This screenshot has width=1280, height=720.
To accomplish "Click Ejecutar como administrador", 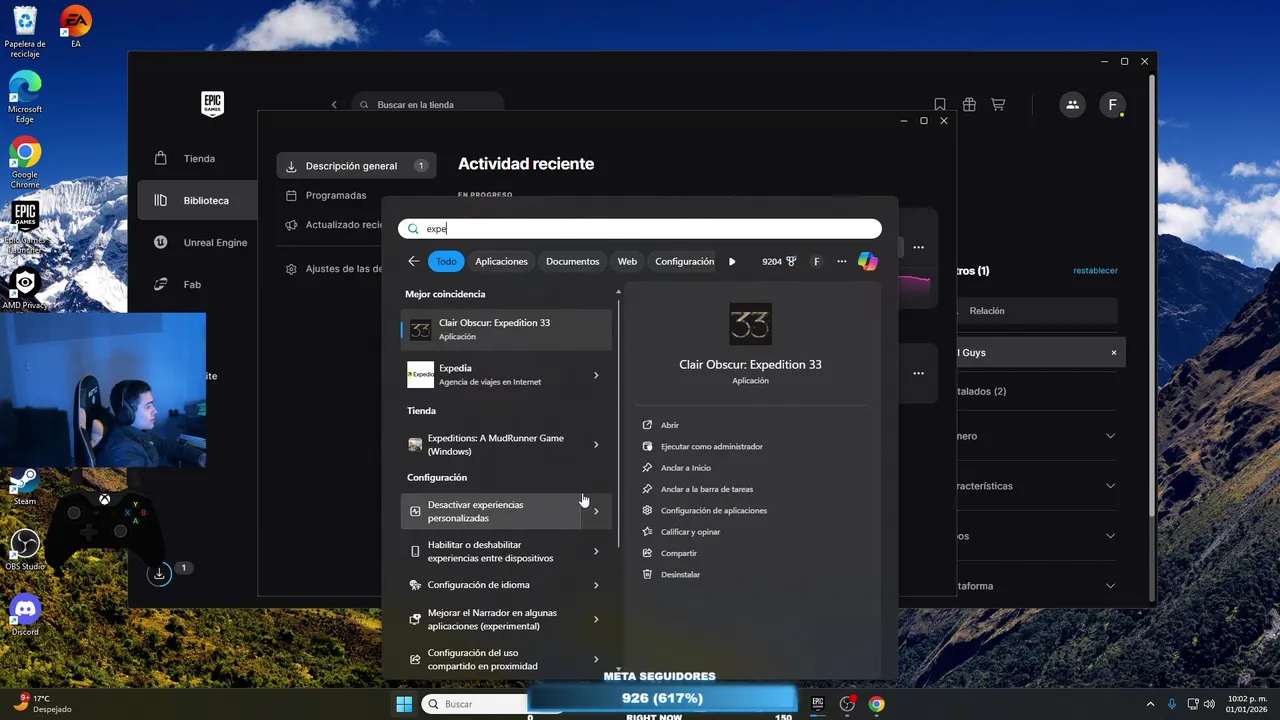I will [x=711, y=446].
